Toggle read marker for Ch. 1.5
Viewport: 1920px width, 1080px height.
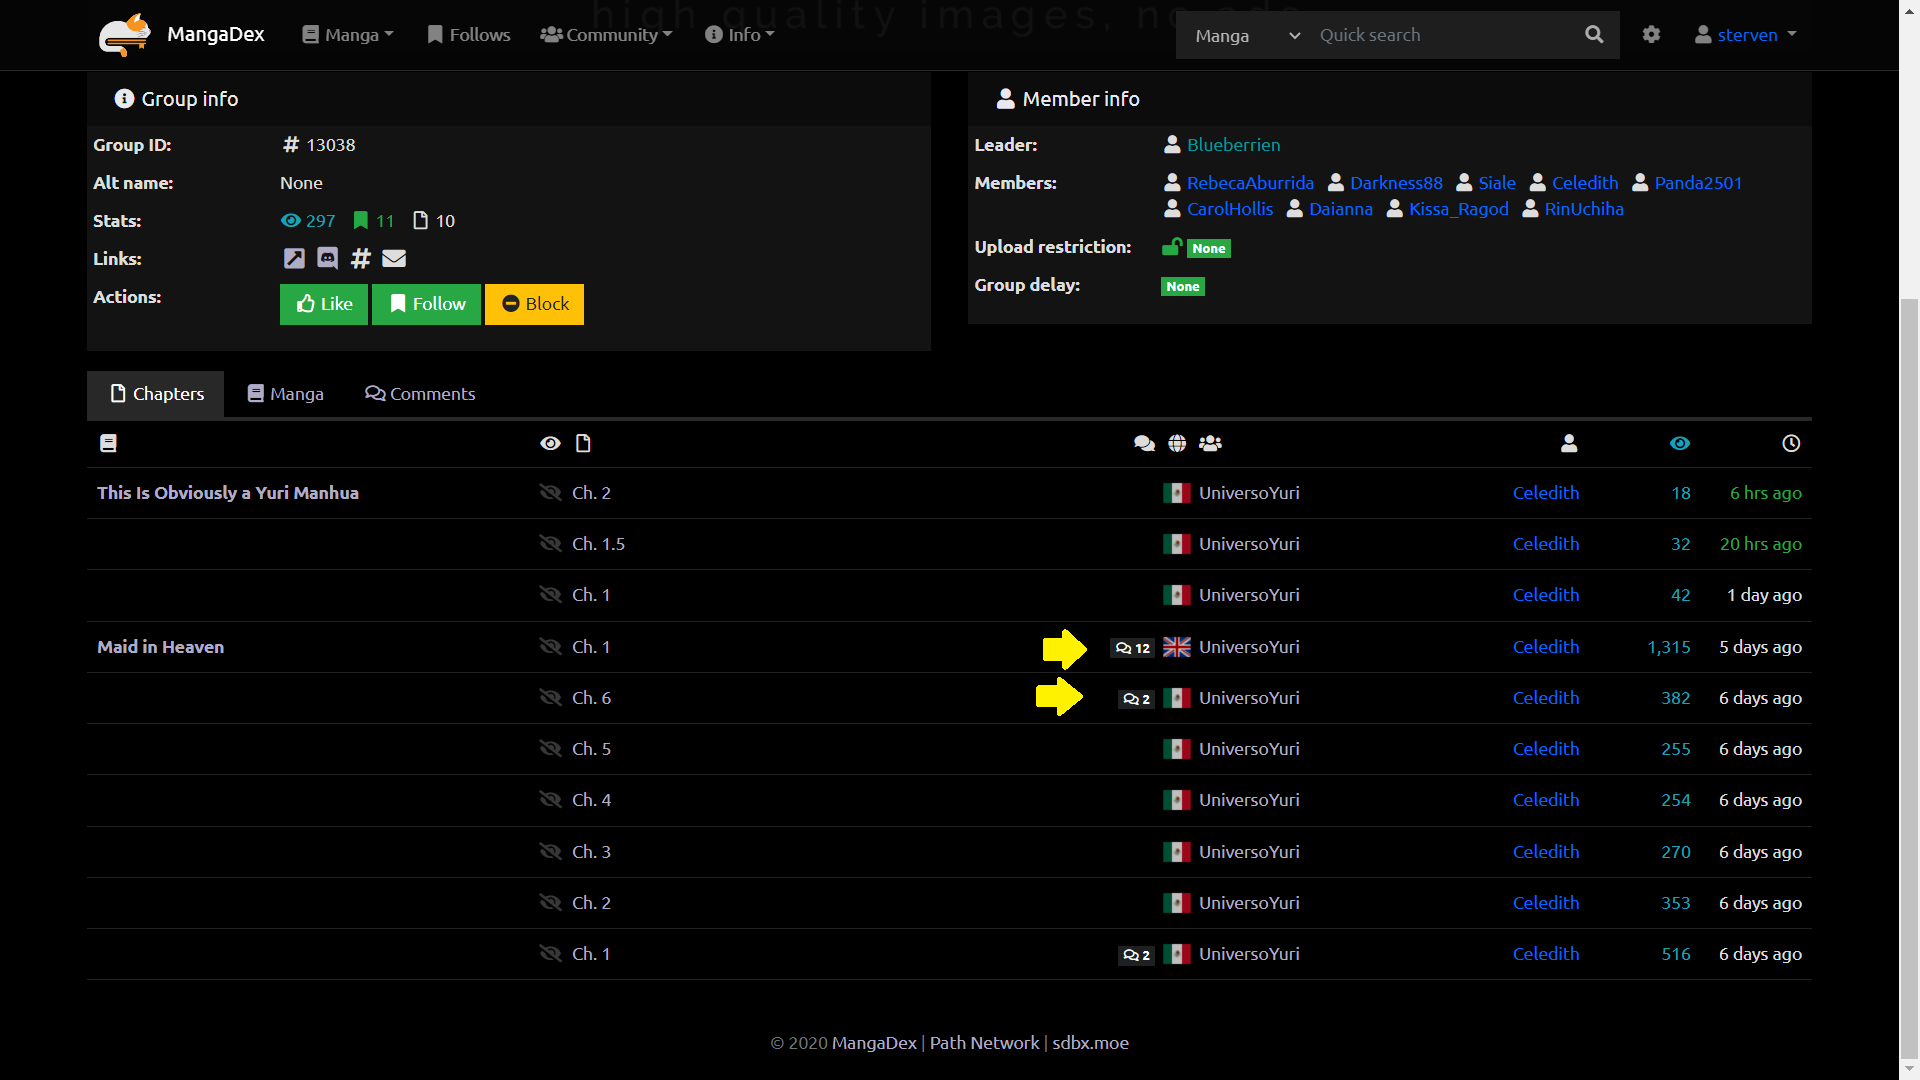click(x=550, y=544)
